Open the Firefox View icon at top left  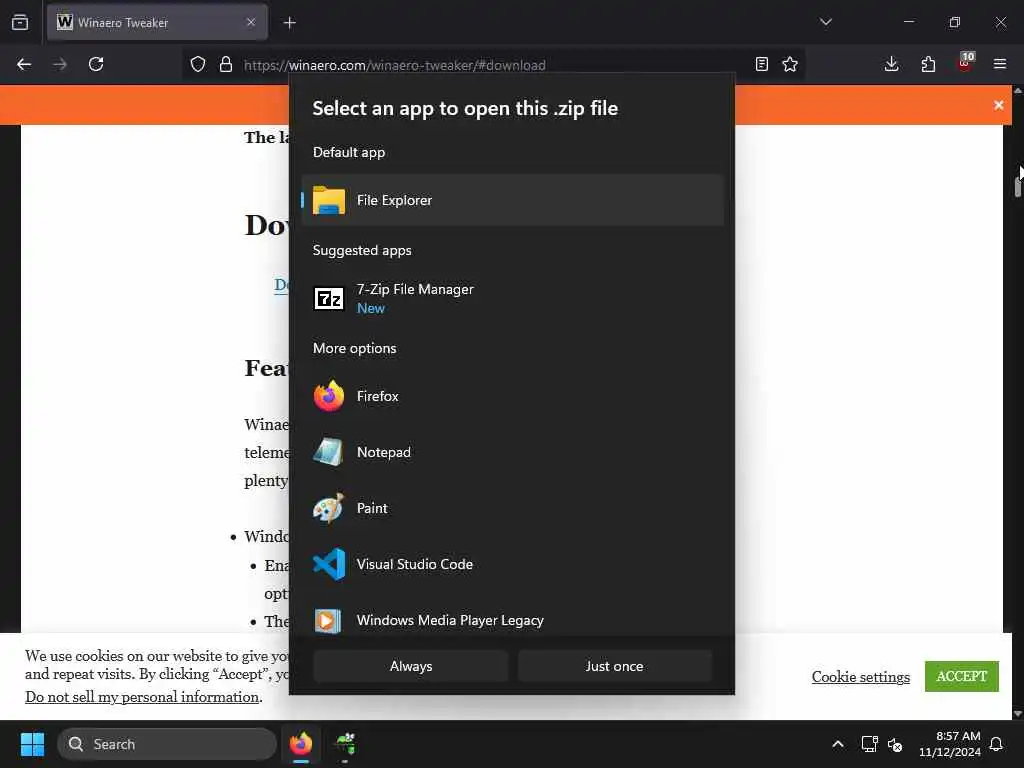coord(20,22)
